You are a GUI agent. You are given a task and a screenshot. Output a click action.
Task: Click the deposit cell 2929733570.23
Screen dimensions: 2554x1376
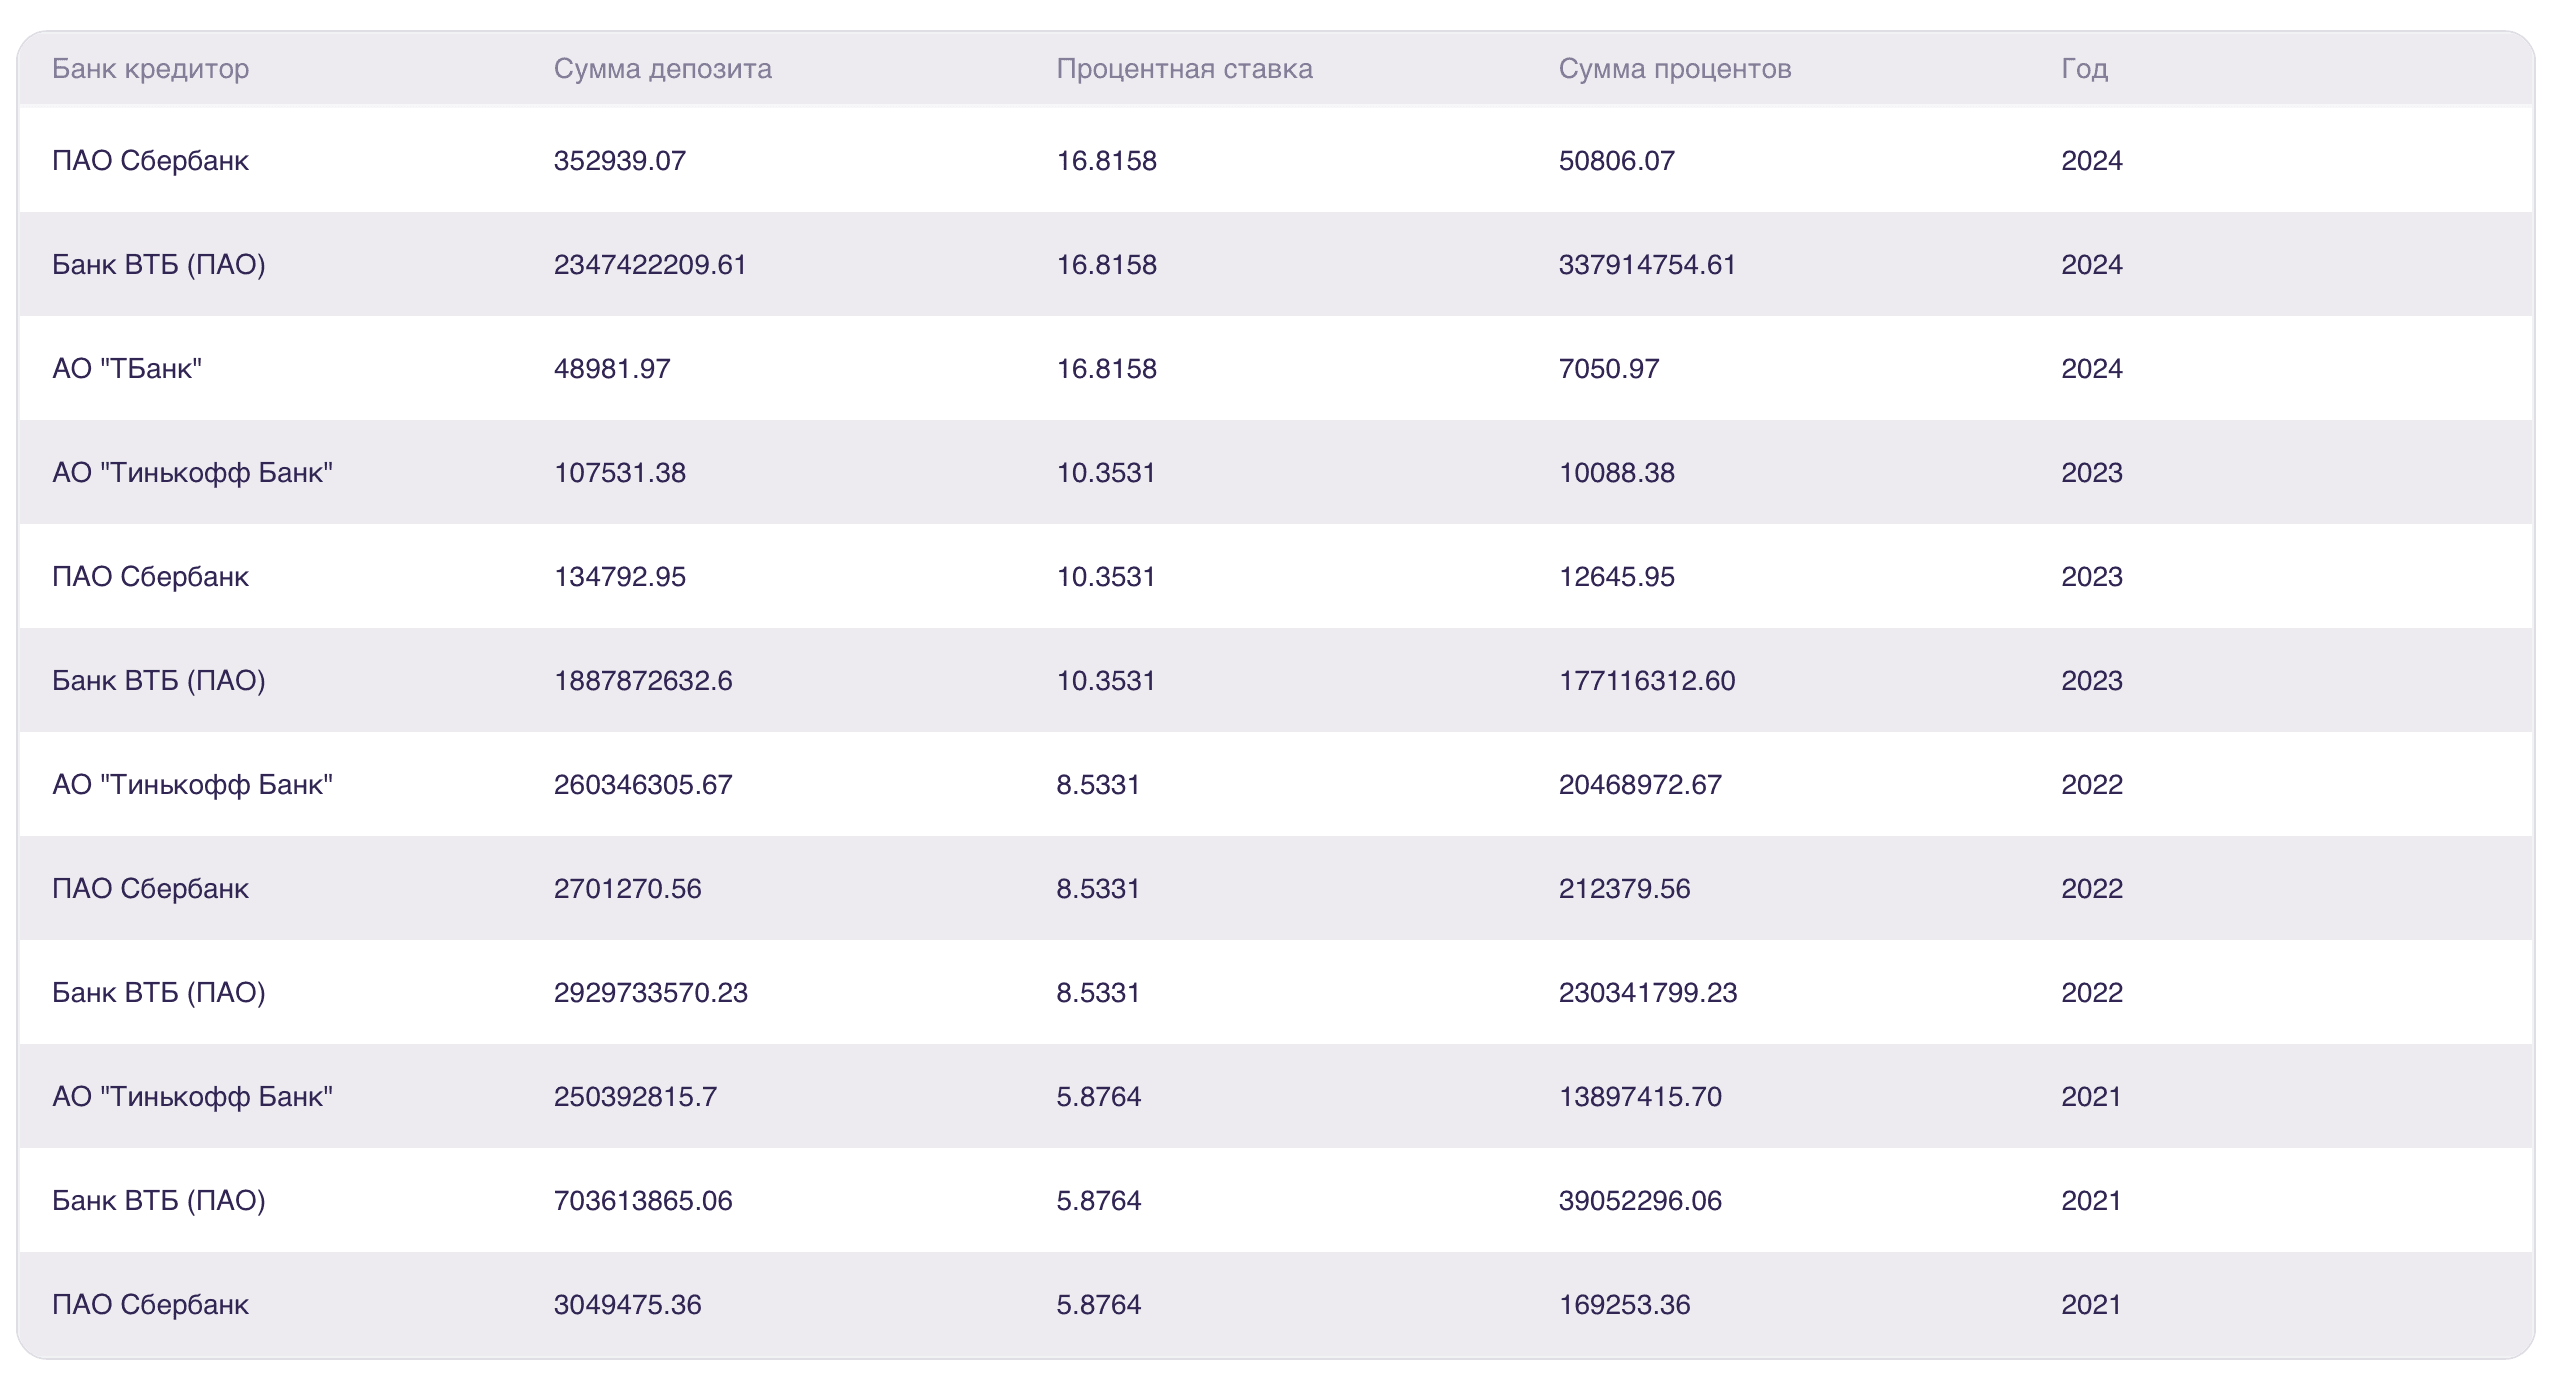pos(650,993)
